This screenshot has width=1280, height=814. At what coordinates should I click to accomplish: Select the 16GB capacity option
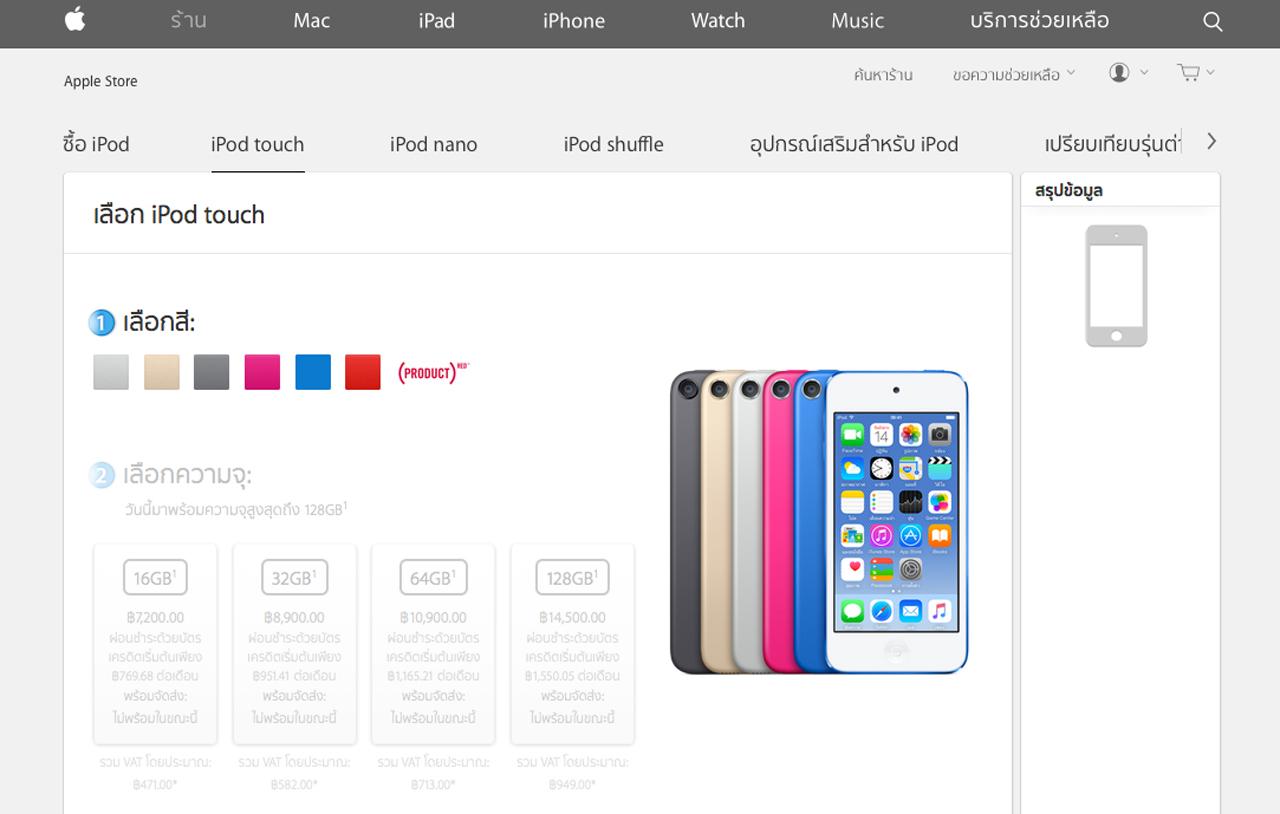click(x=155, y=644)
